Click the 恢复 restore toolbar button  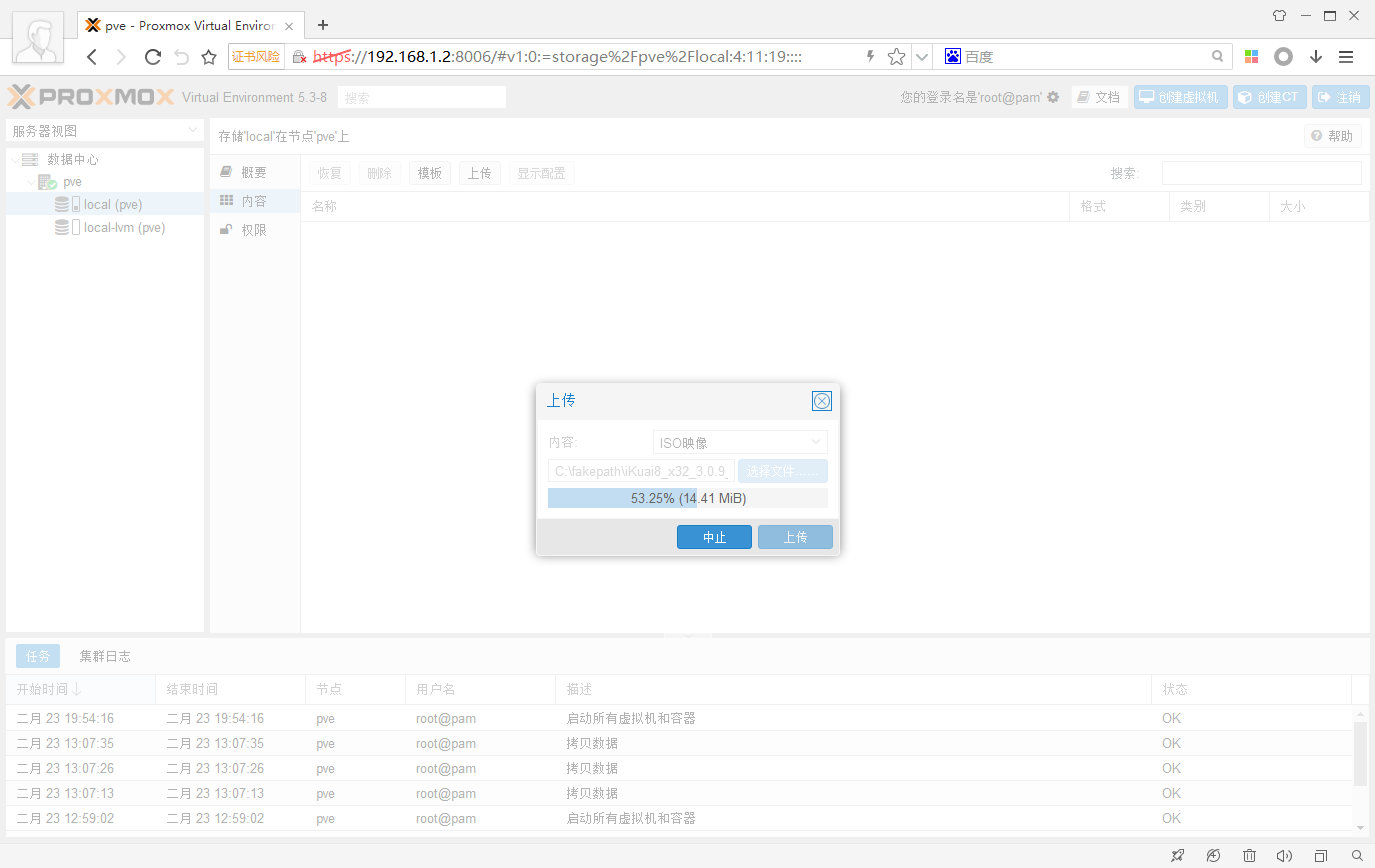[x=329, y=173]
